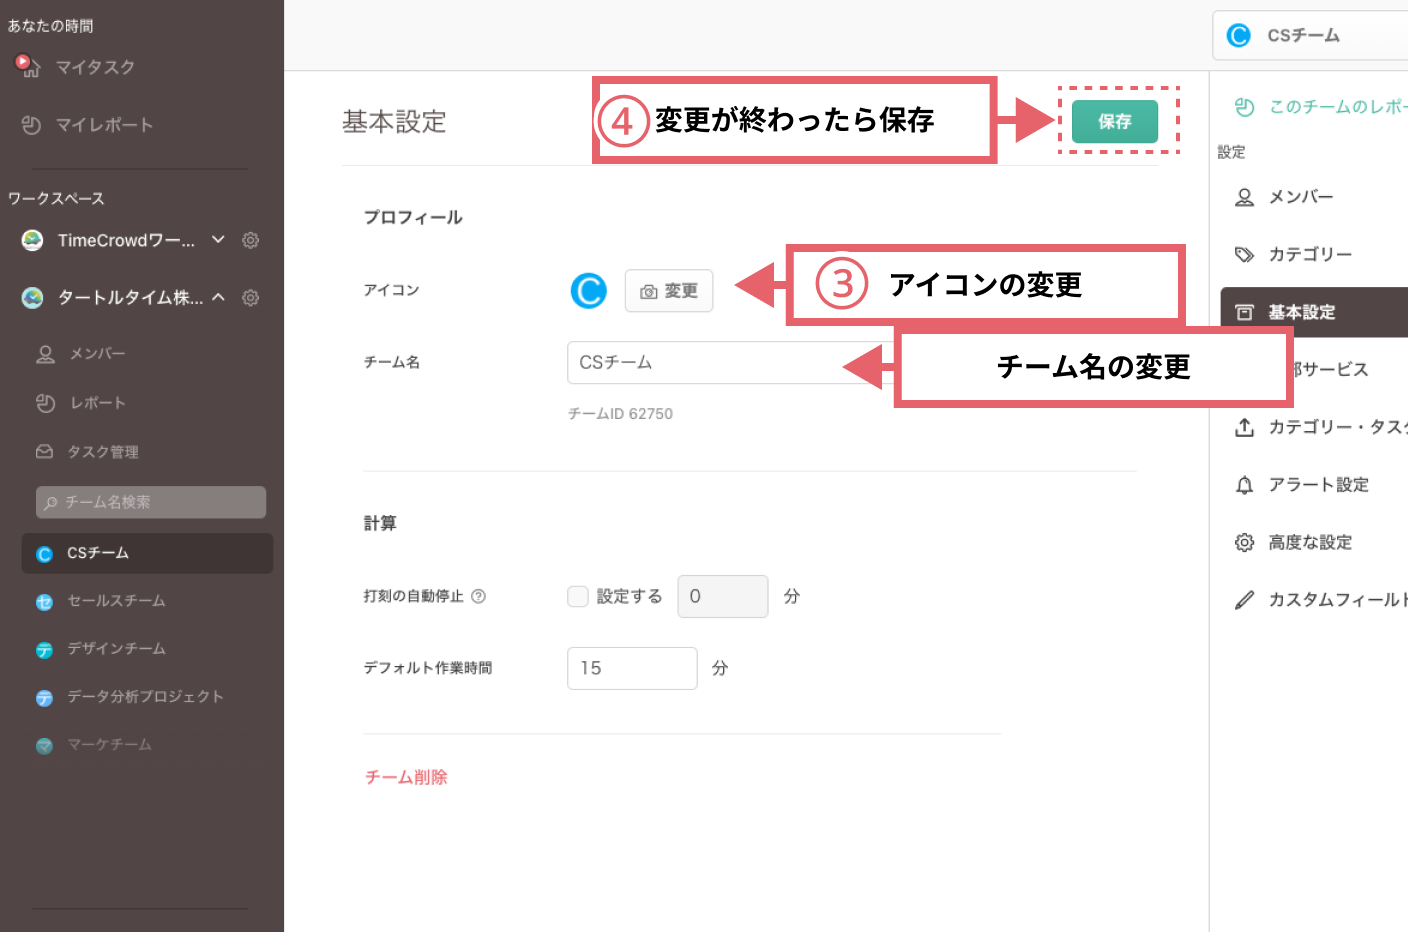Open アラート設定 with the bell icon
Viewport: 1408px width, 932px height.
click(x=1317, y=485)
